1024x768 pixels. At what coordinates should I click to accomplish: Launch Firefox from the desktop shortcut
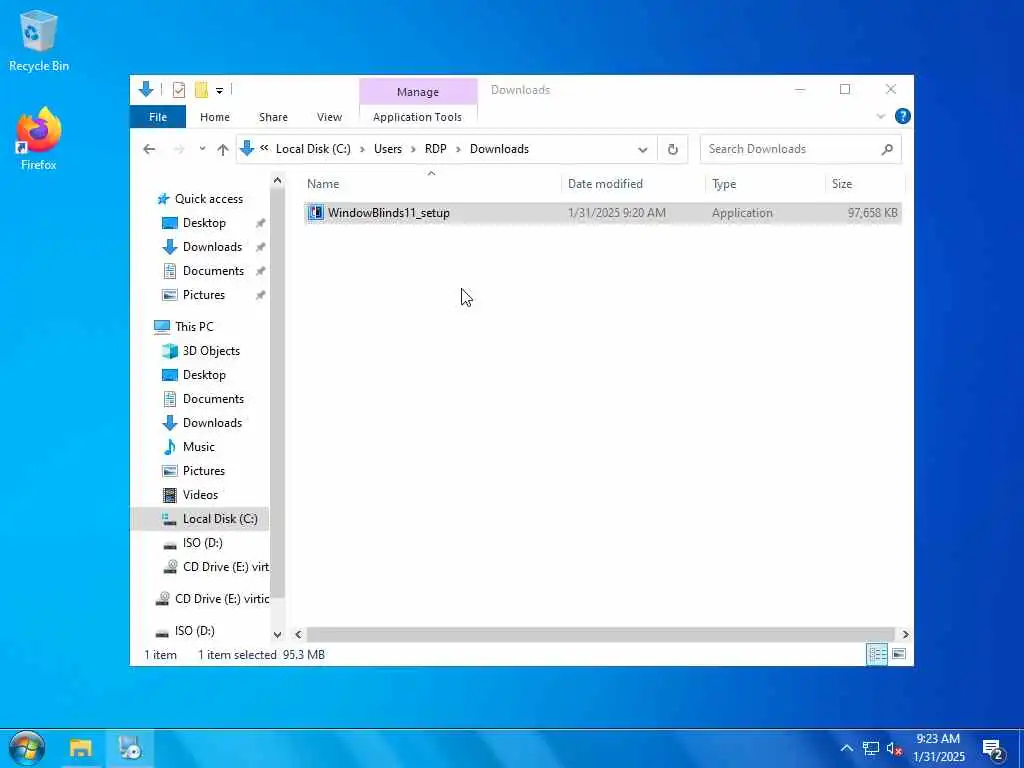39,139
